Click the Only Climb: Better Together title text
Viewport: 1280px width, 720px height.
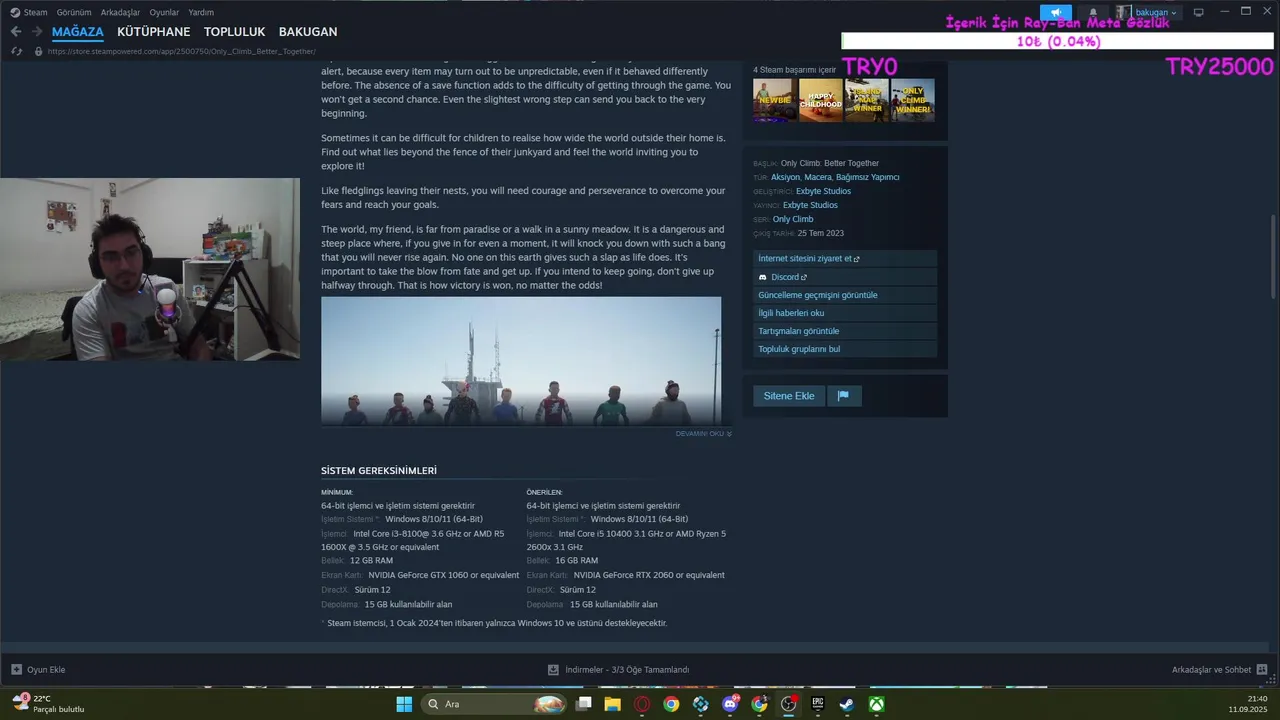click(830, 163)
